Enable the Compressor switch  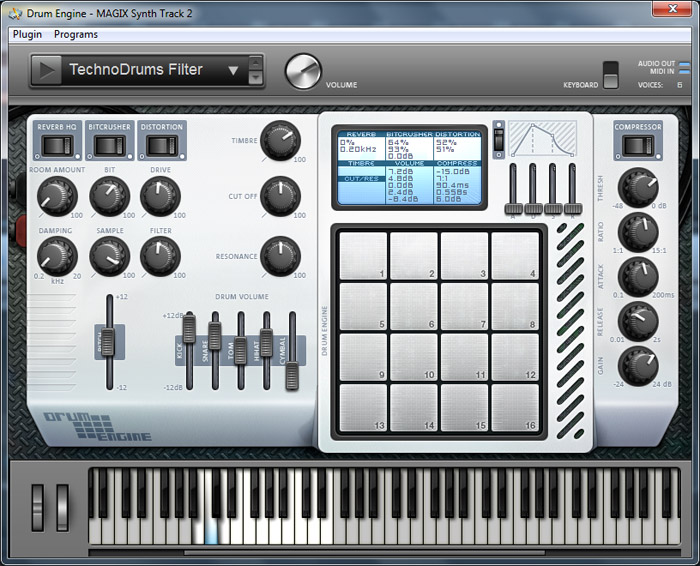[x=637, y=146]
